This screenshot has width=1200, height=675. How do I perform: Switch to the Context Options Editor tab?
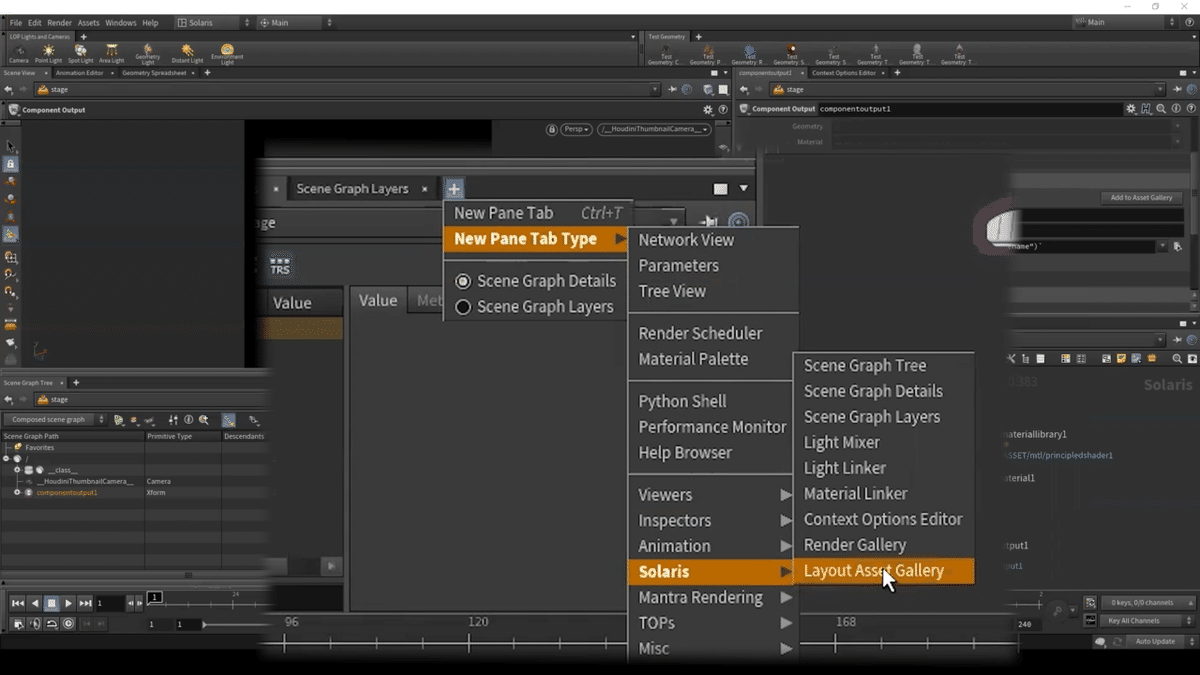click(843, 73)
